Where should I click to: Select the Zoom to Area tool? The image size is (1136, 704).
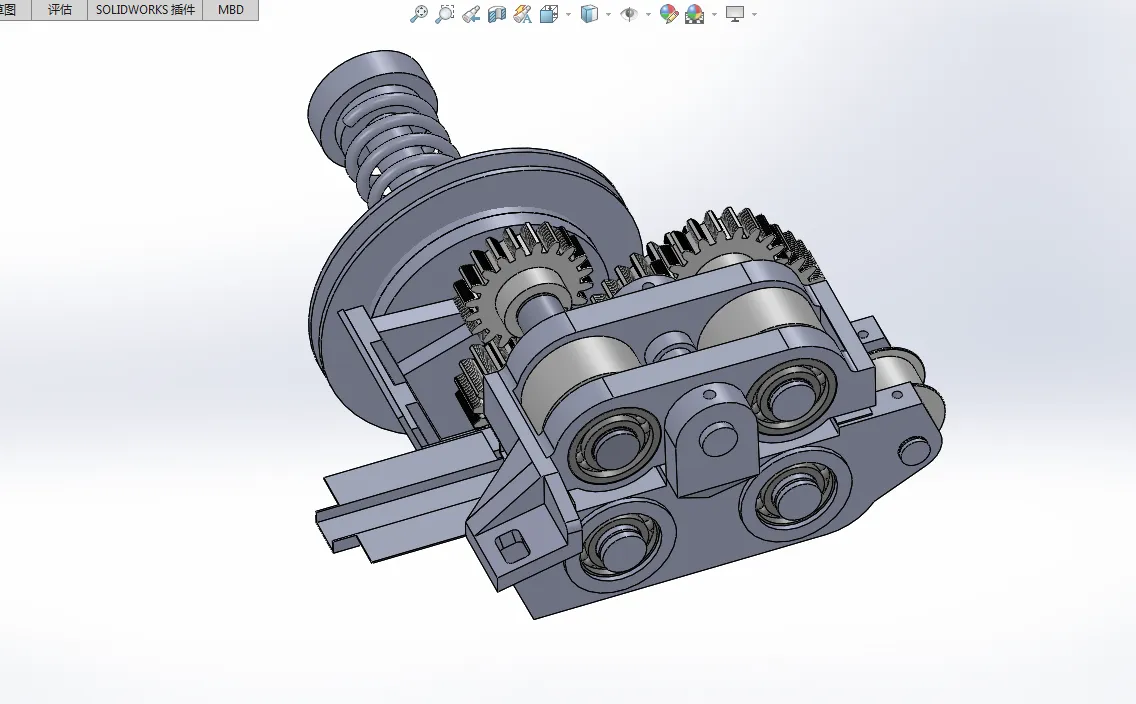[444, 14]
